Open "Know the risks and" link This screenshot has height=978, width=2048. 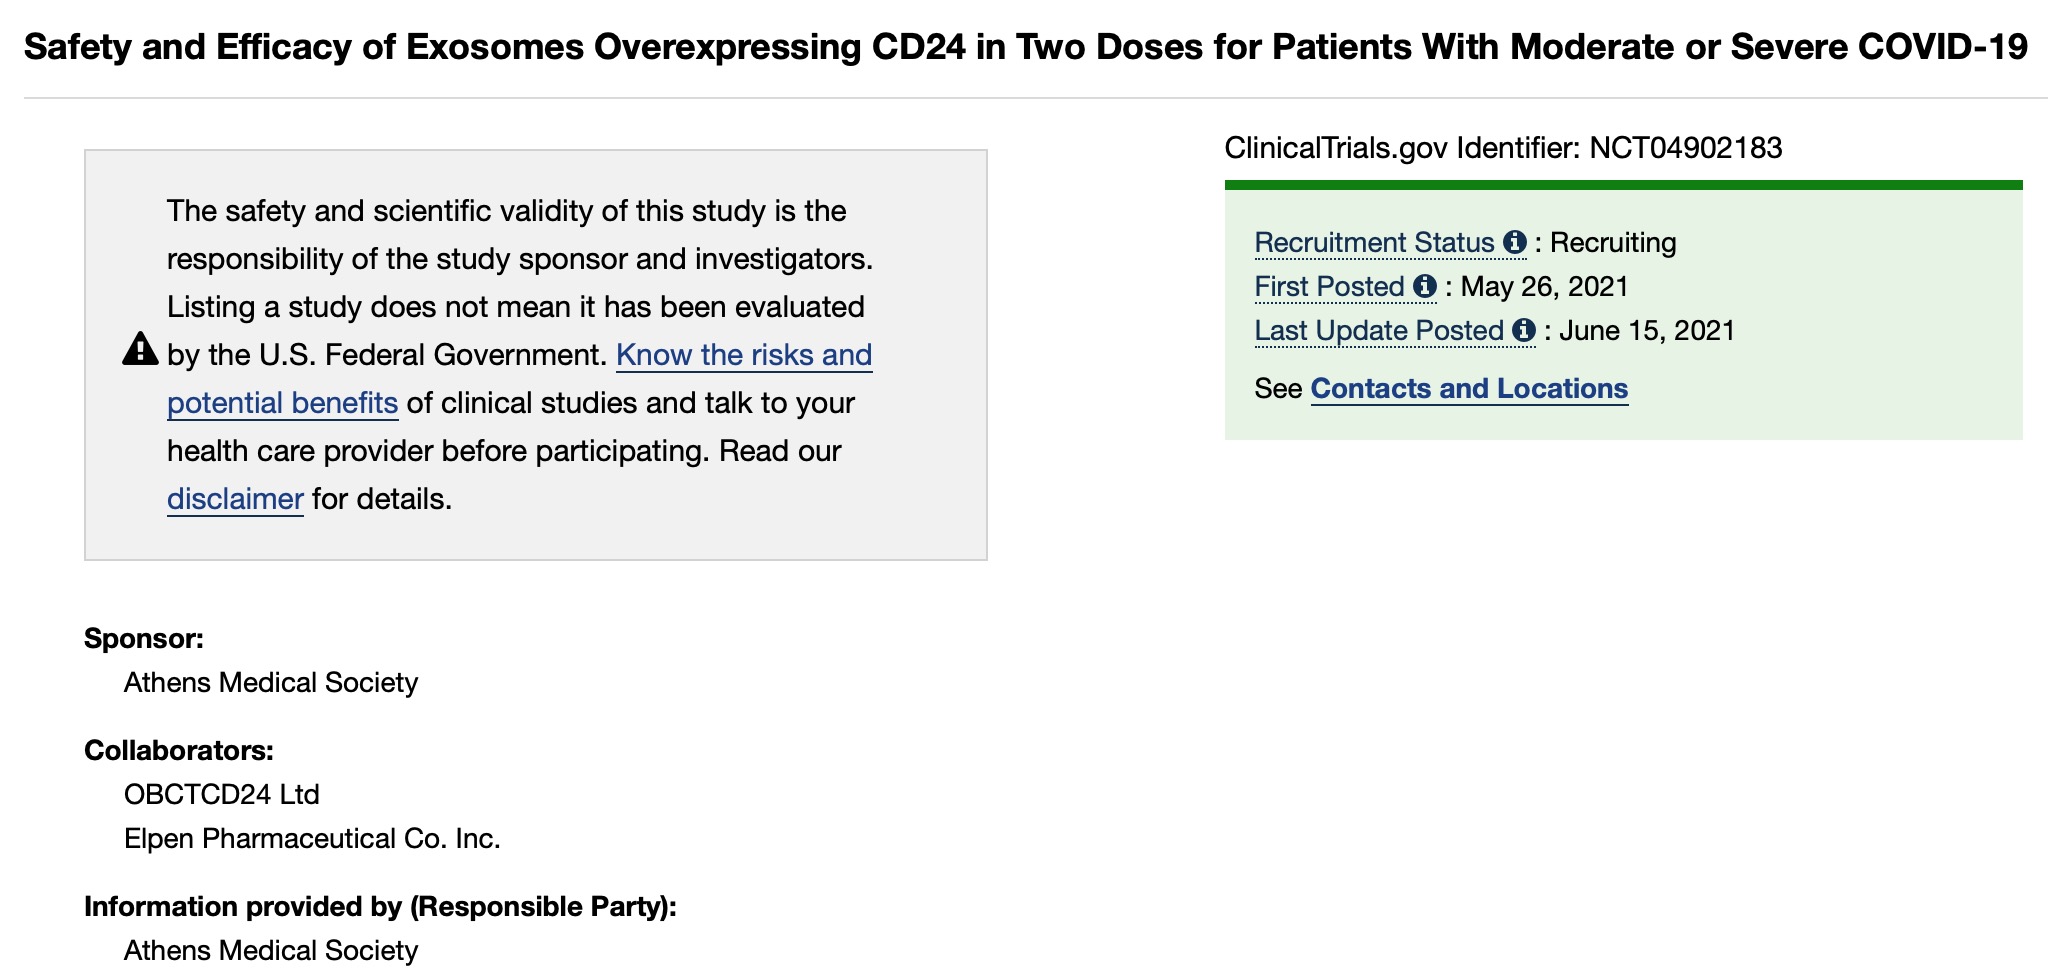tap(743, 355)
